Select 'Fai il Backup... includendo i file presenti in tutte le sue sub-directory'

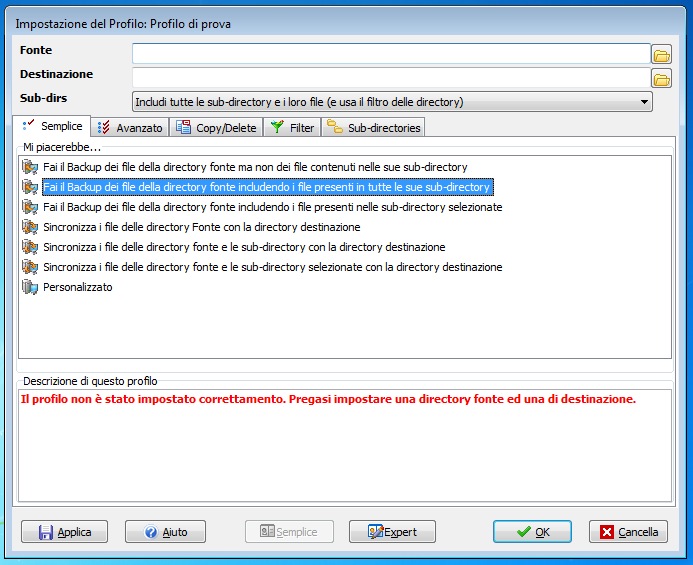pos(268,187)
